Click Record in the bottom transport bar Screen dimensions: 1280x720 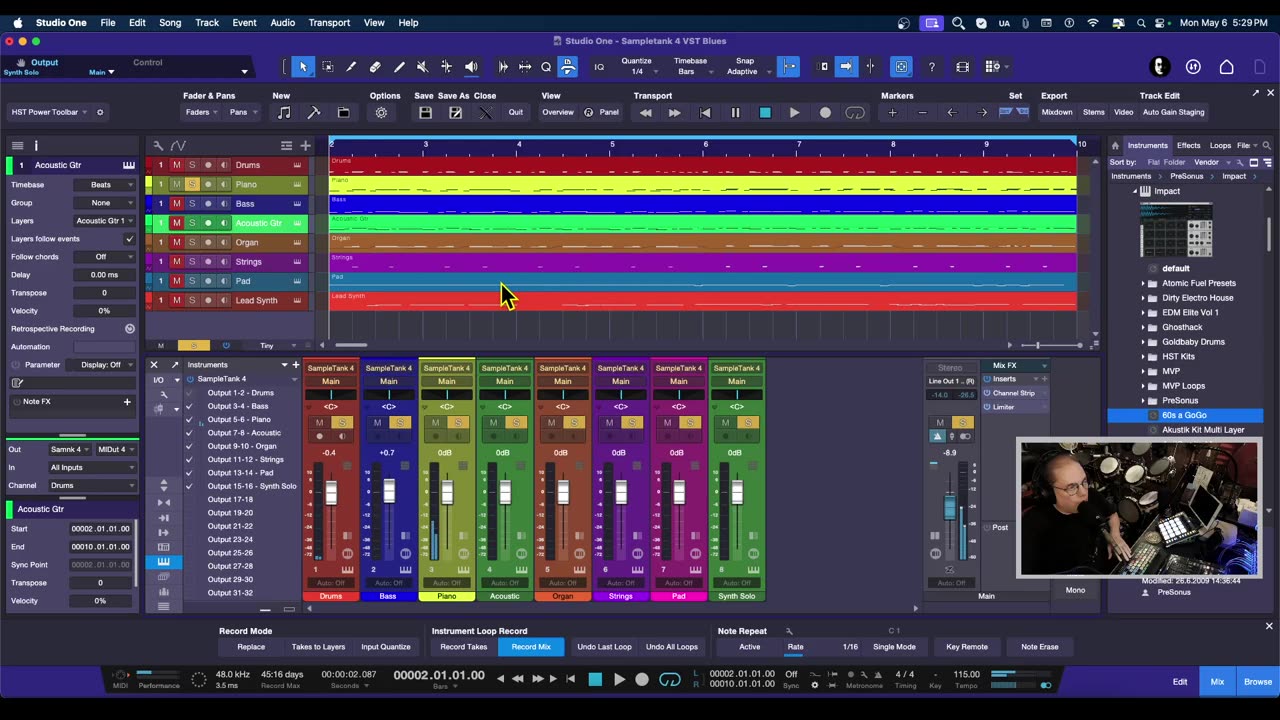pyautogui.click(x=642, y=679)
